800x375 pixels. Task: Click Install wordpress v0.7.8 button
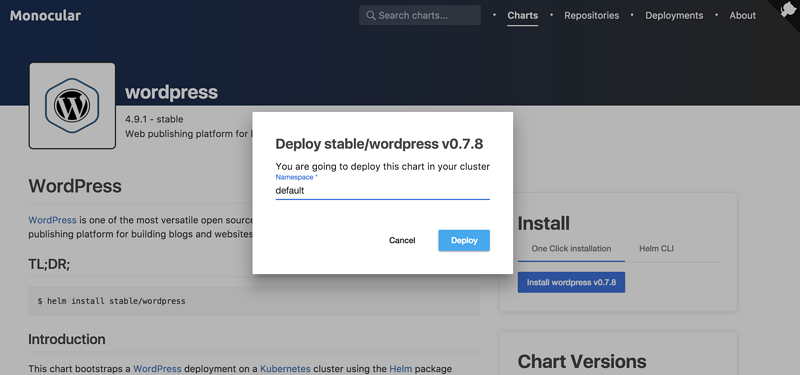coord(571,282)
